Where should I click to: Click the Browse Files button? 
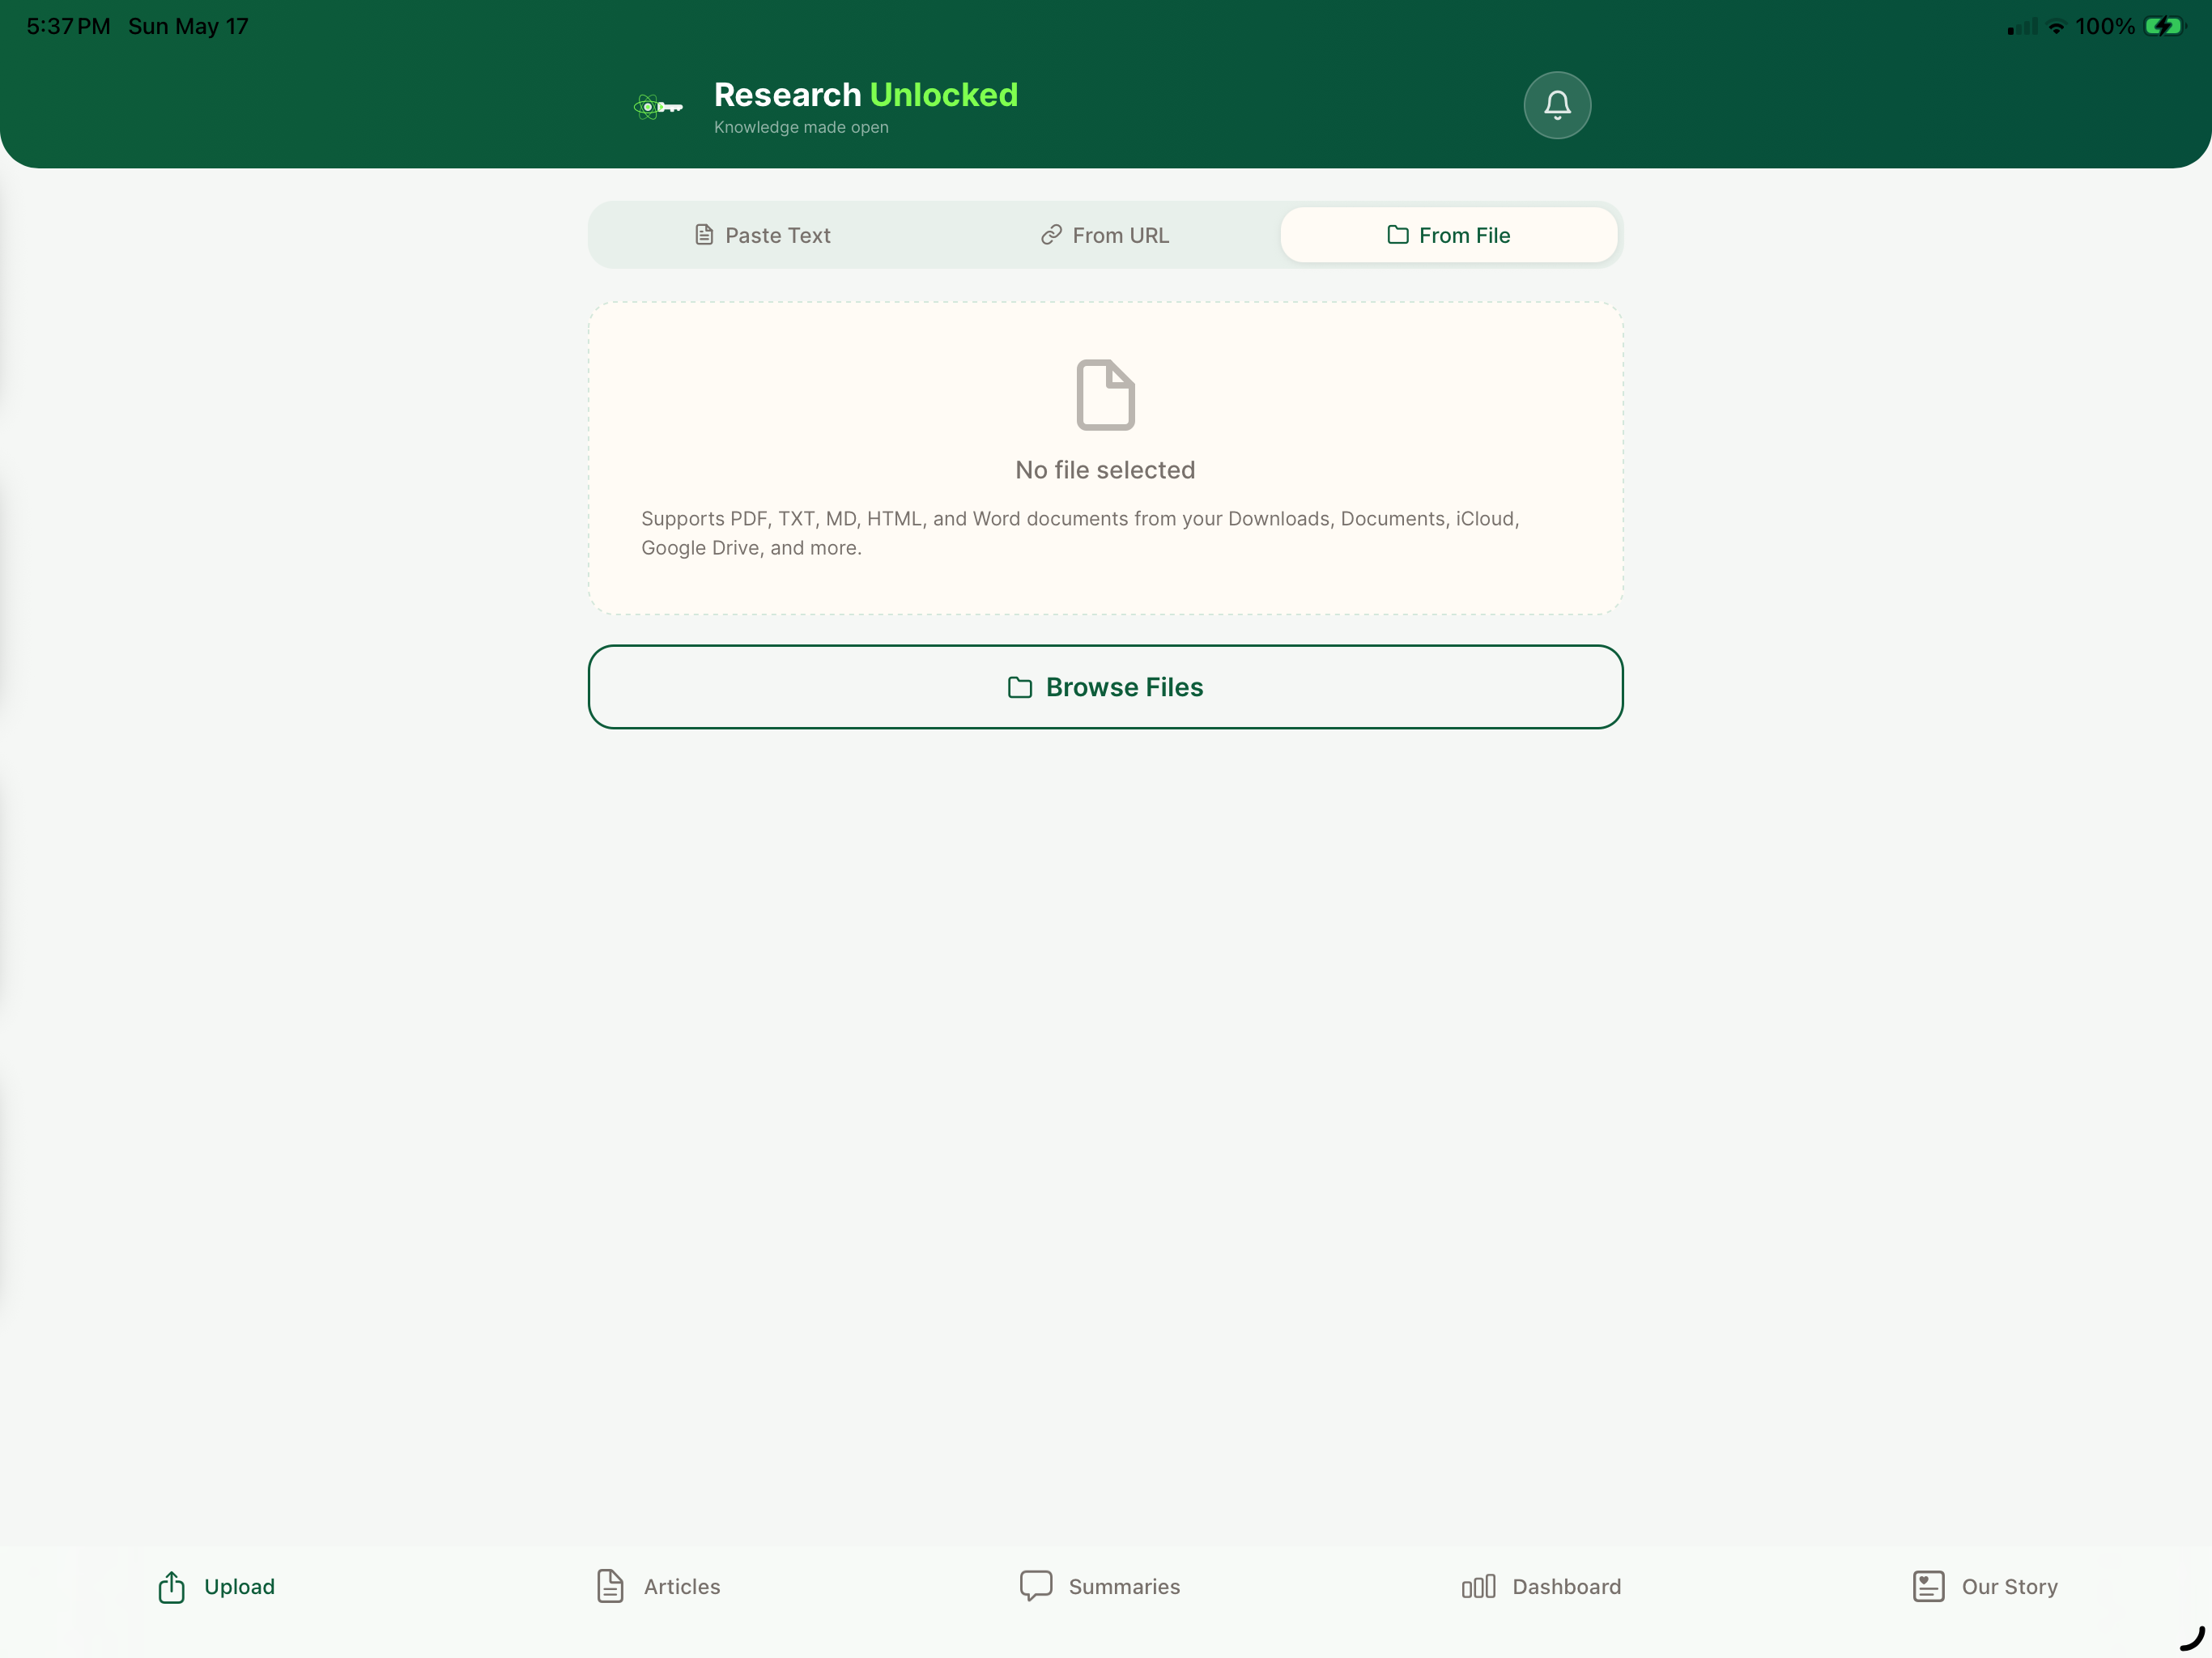point(1105,687)
